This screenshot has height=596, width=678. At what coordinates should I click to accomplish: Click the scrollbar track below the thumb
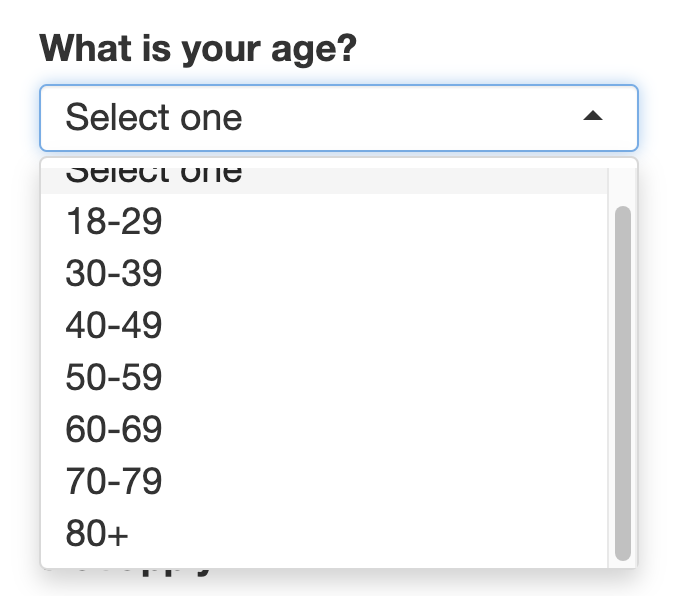[x=622, y=564]
